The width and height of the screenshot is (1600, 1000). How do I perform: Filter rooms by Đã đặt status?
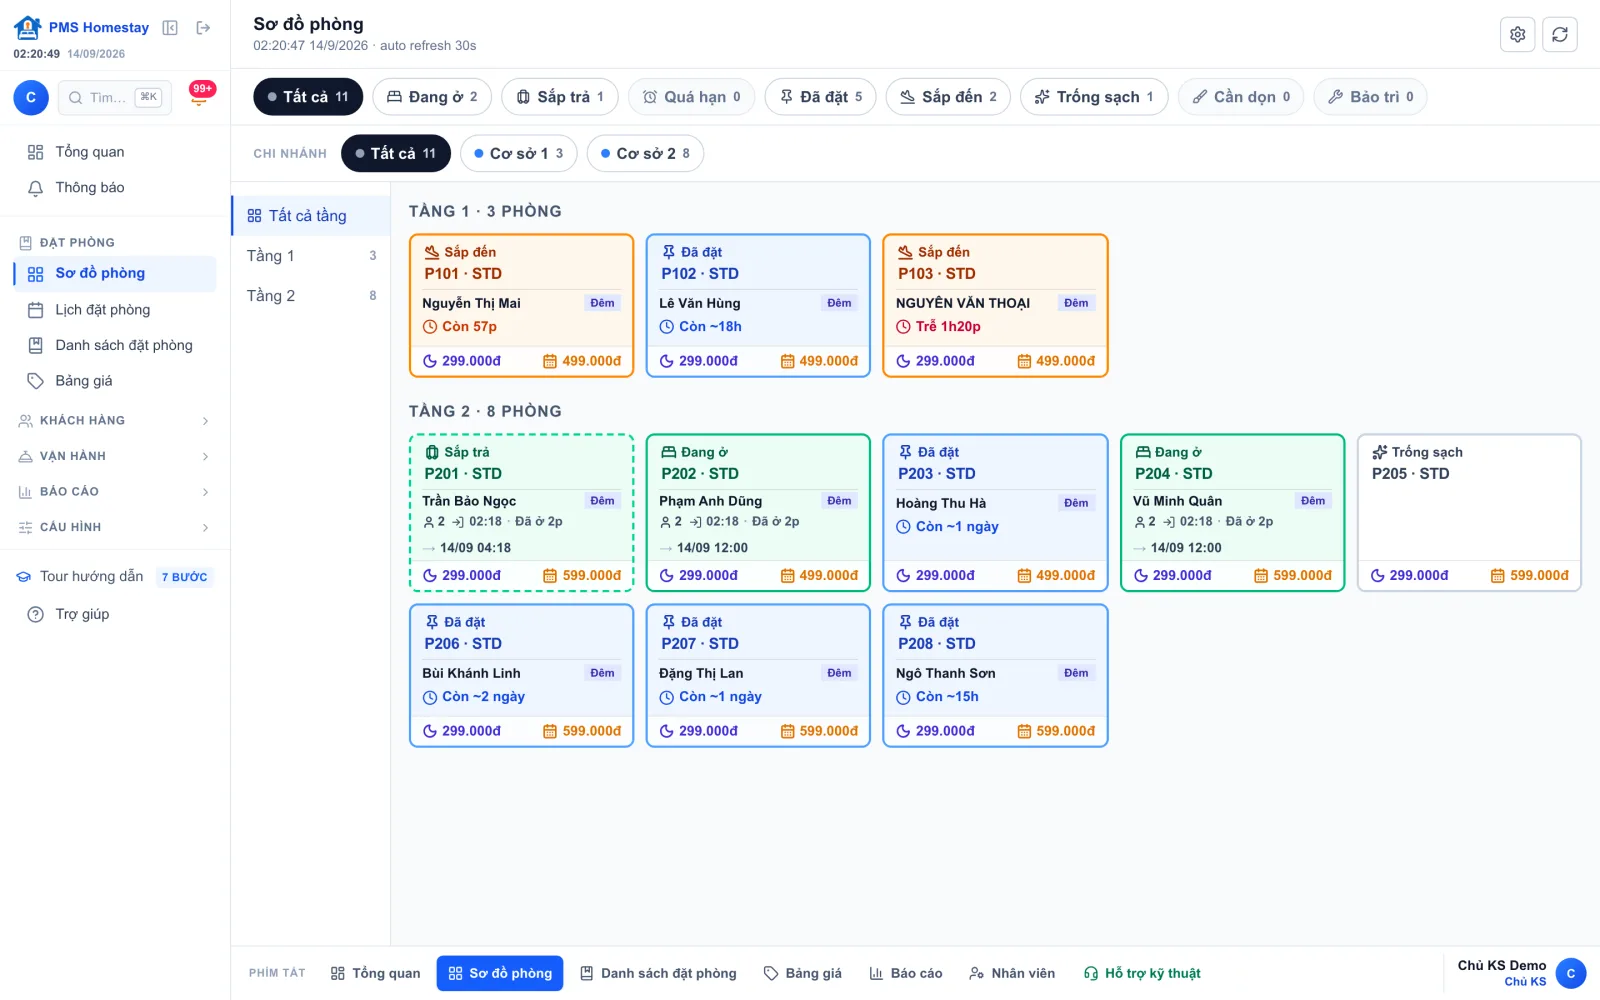821,97
